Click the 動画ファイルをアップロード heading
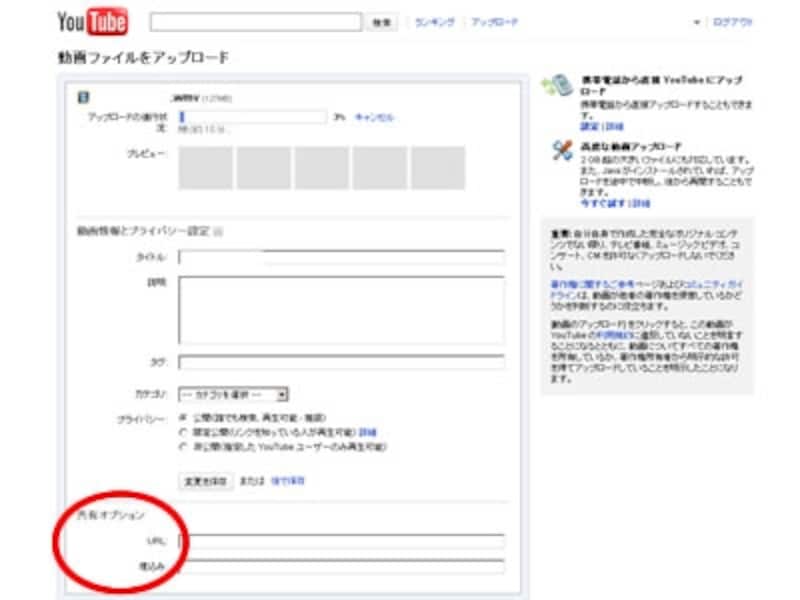This screenshot has height=600, width=800. (143, 58)
